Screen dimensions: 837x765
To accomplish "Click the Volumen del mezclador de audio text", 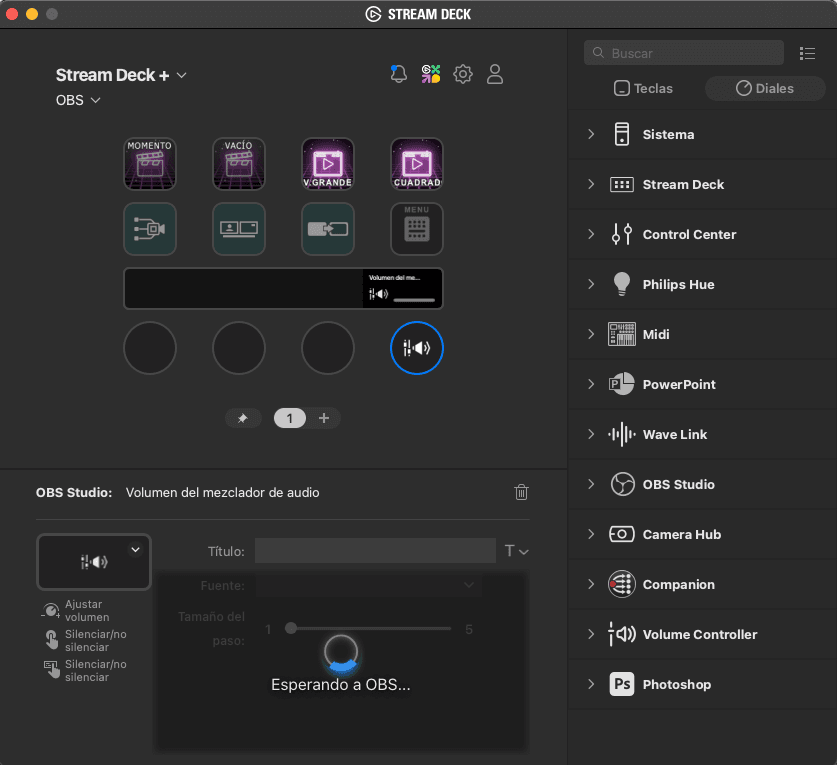I will [x=223, y=492].
